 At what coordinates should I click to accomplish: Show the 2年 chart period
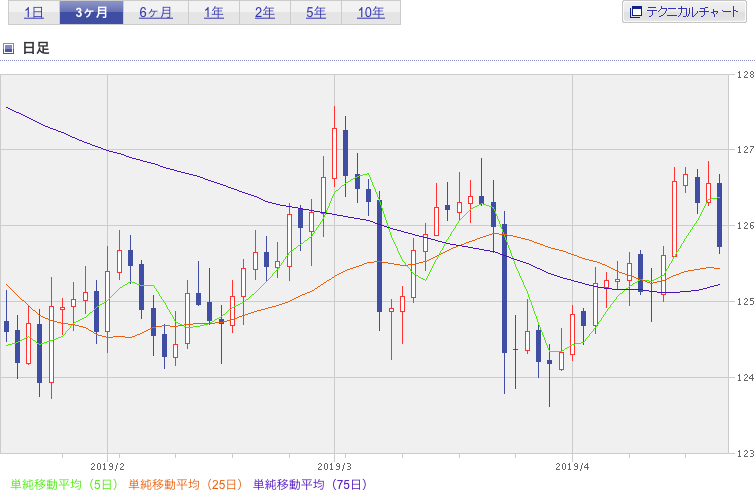click(x=265, y=13)
